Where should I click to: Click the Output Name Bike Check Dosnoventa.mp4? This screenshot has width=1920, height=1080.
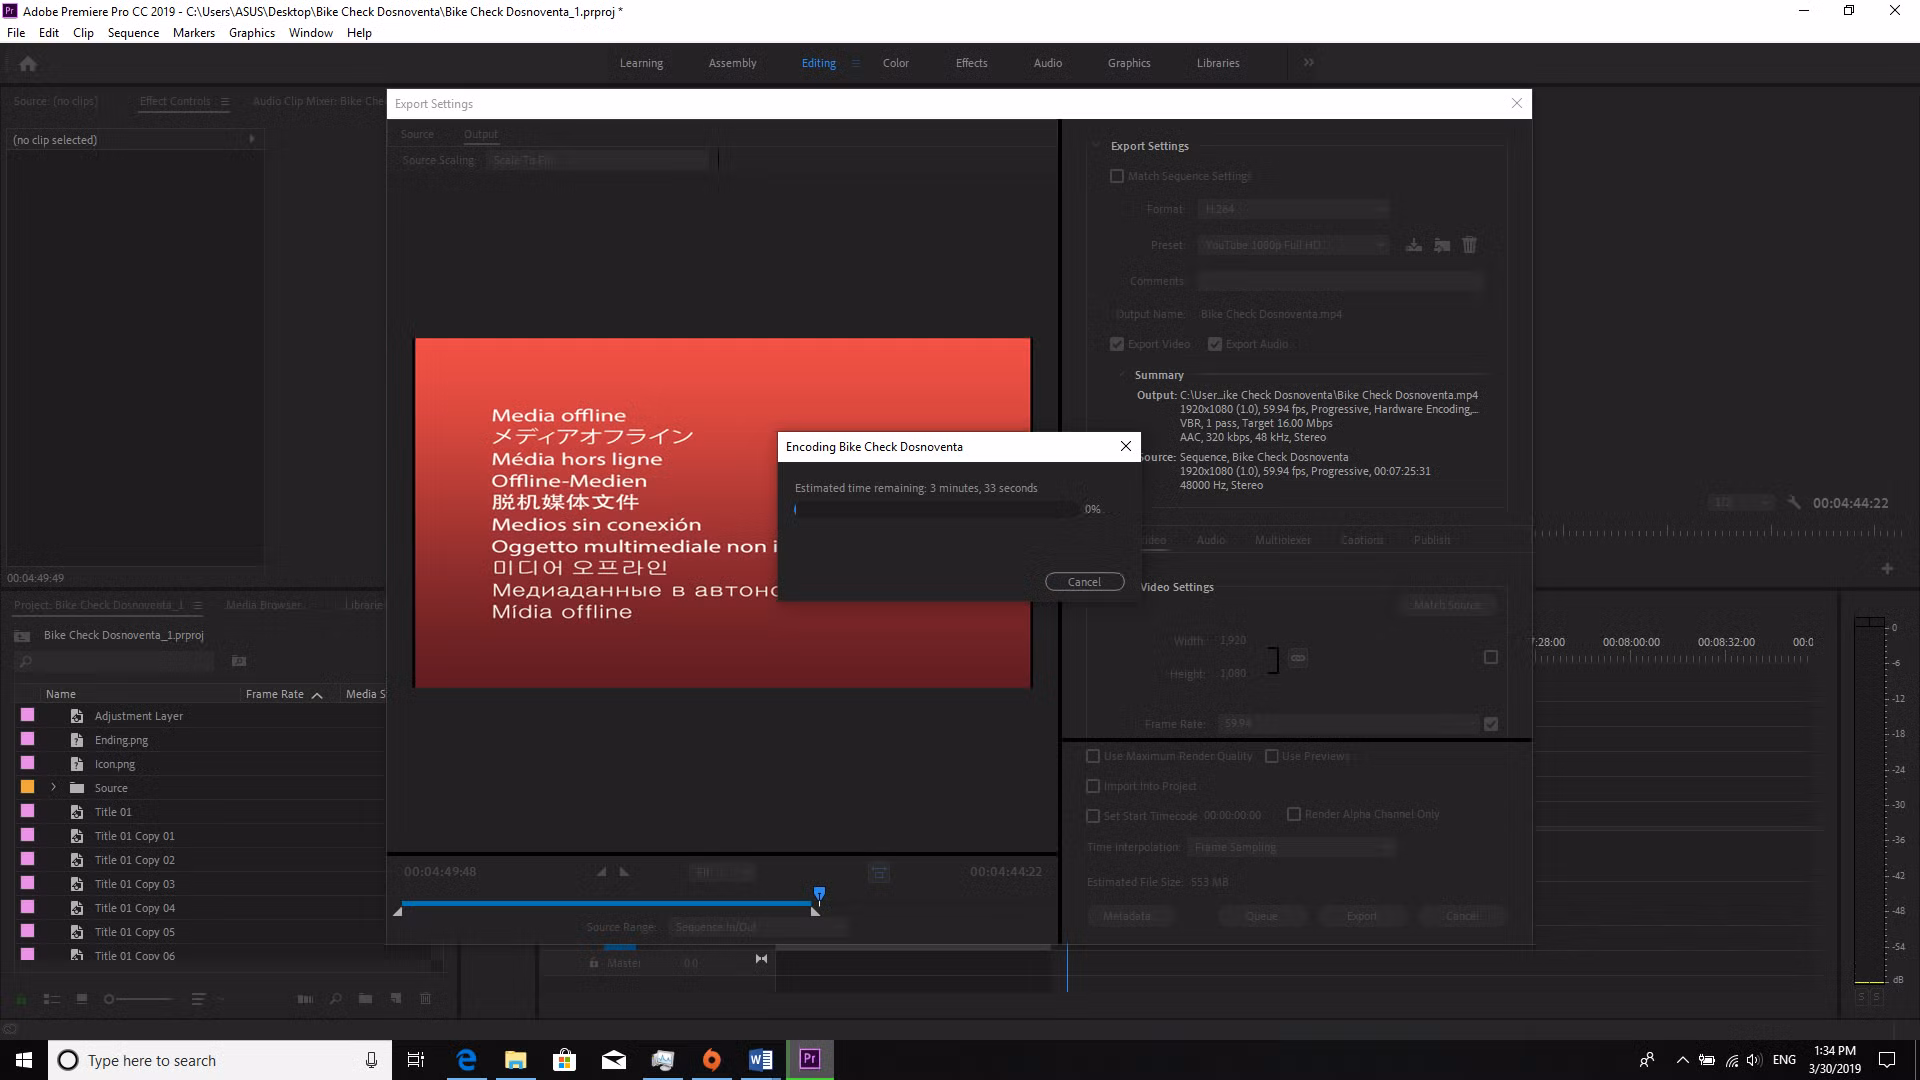[1271, 314]
